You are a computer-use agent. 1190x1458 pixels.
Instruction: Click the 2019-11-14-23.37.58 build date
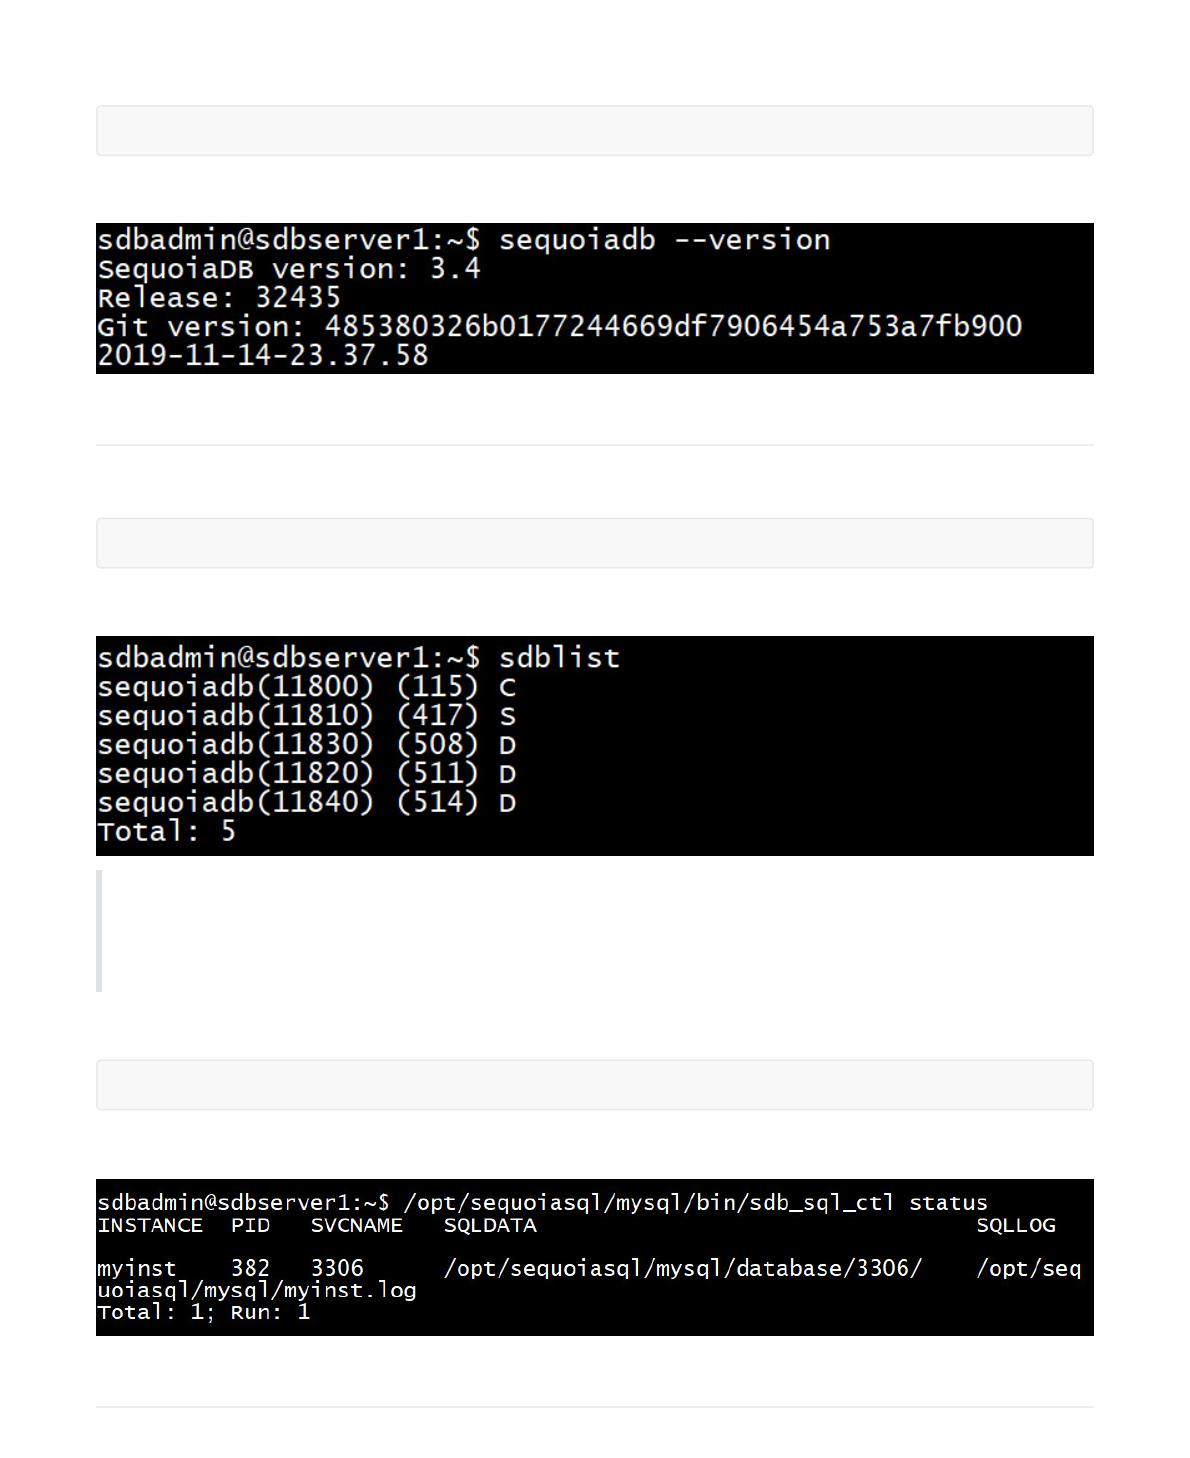point(263,356)
